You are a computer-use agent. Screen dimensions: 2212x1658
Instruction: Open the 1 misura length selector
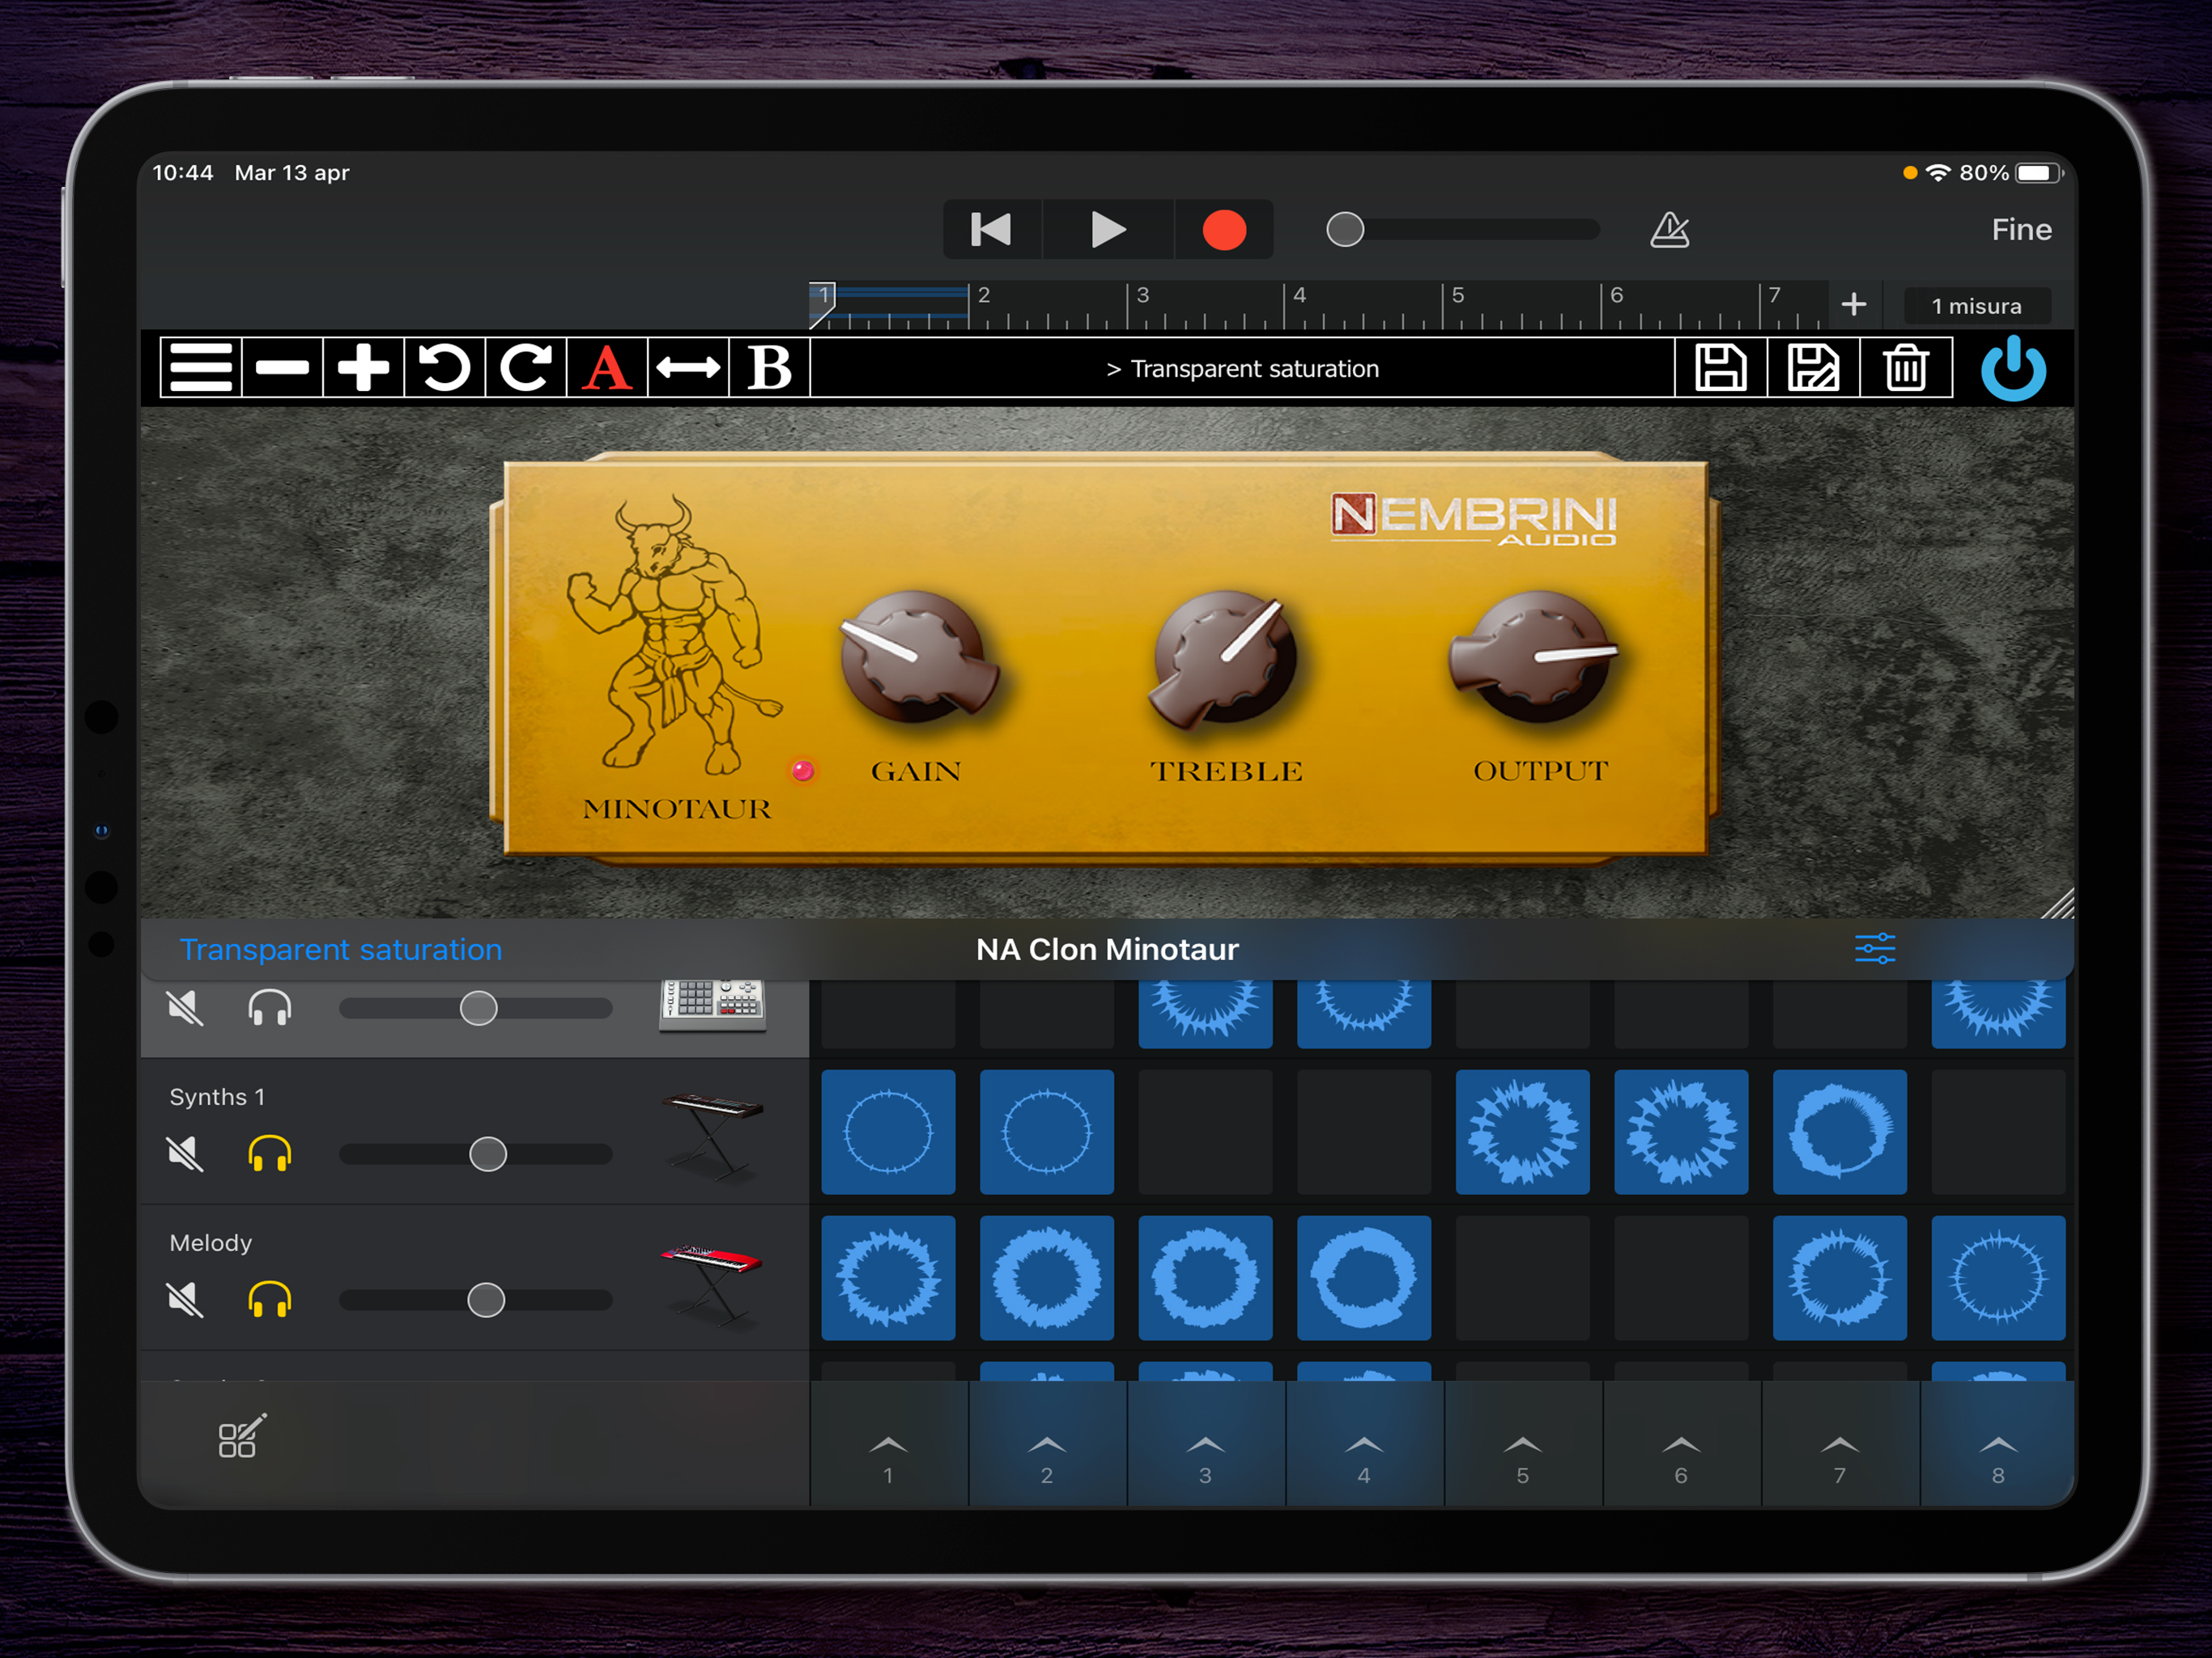[x=1976, y=306]
